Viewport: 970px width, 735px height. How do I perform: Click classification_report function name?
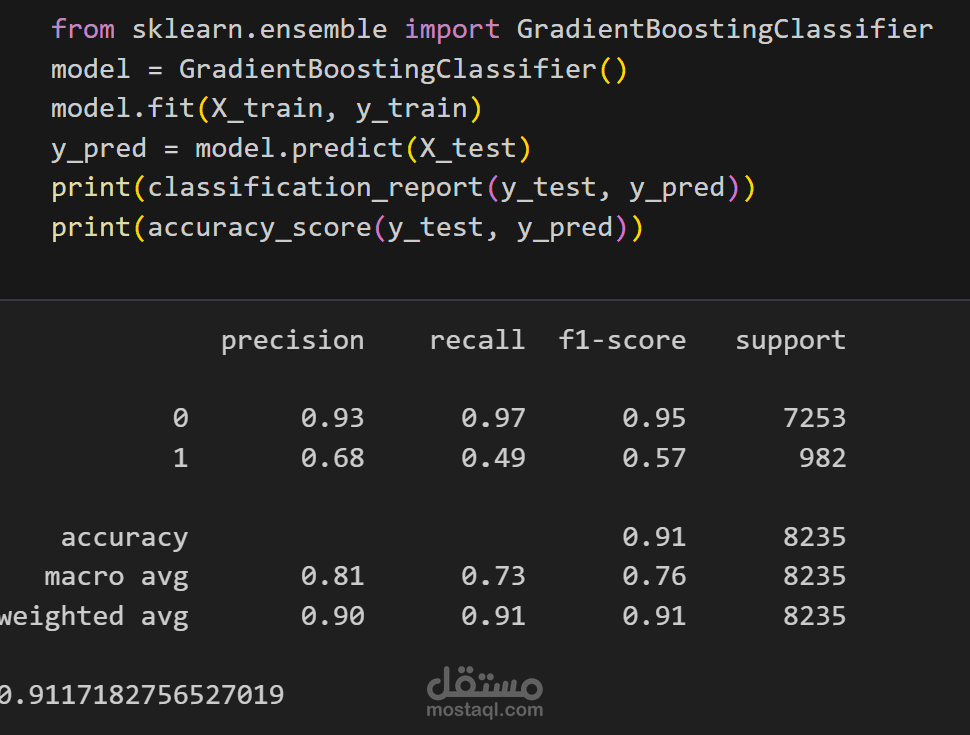click(315, 188)
